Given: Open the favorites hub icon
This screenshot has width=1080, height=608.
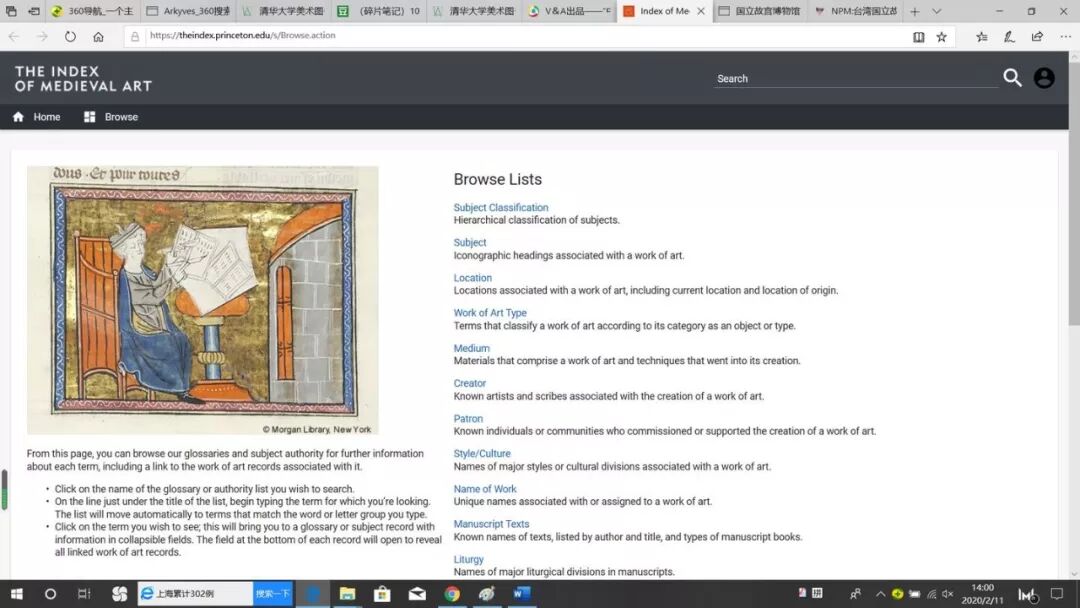Looking at the screenshot, I should coord(982,37).
